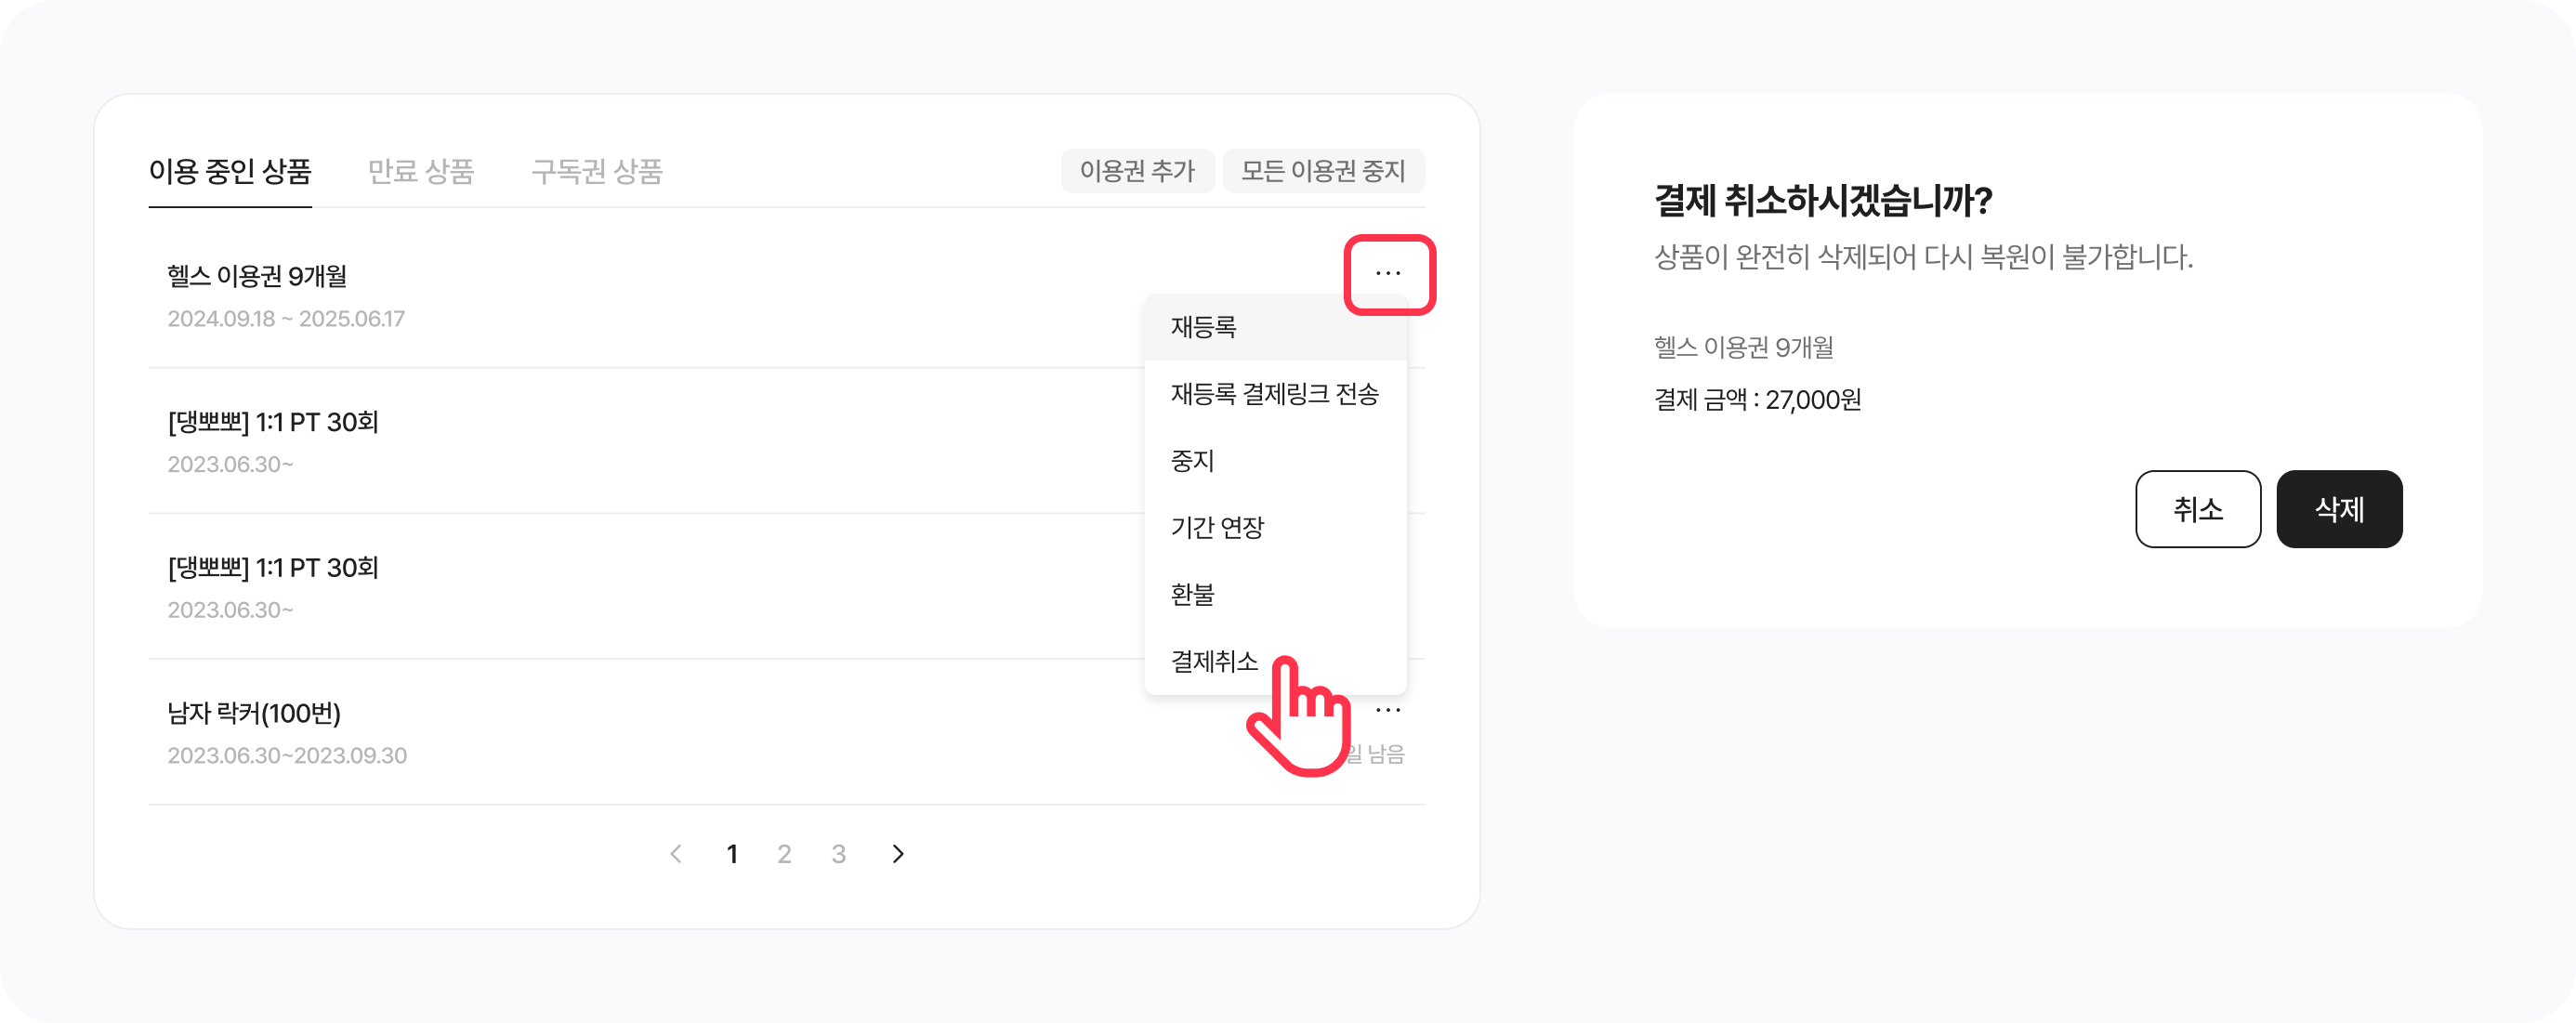Viewport: 2576px width, 1023px height.
Task: Select 중지 in the options menu
Action: [1192, 461]
